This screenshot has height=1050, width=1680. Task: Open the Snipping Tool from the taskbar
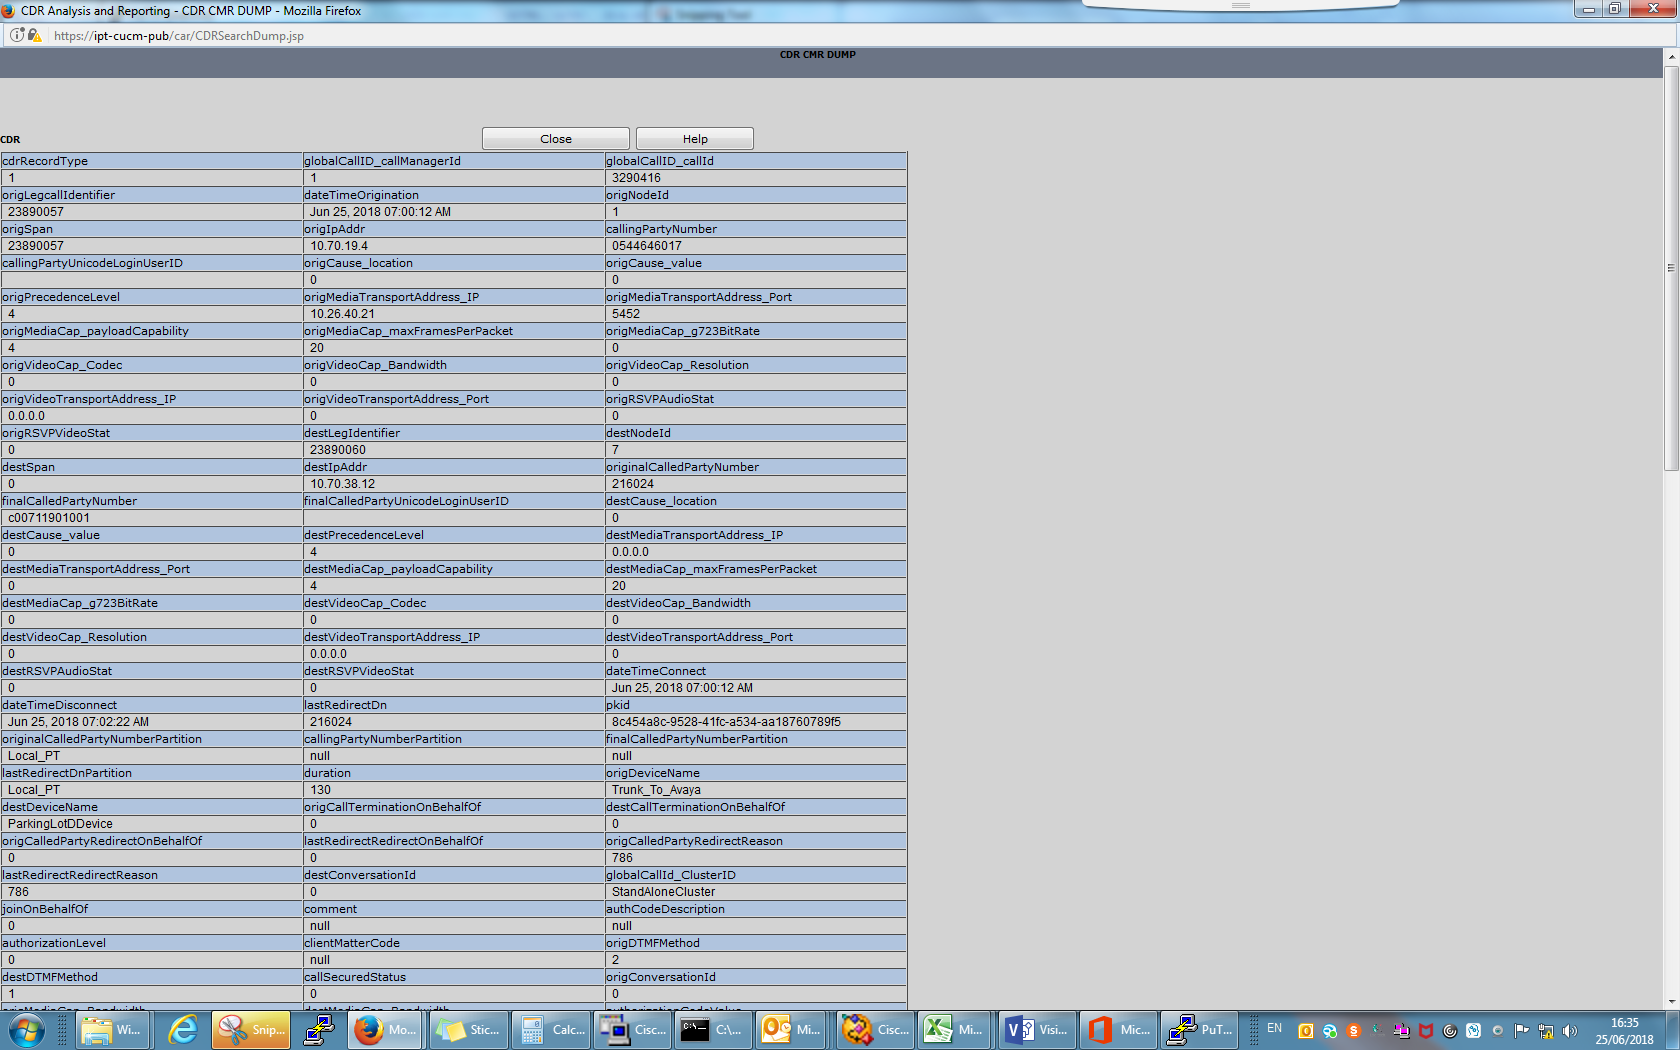pyautogui.click(x=249, y=1030)
